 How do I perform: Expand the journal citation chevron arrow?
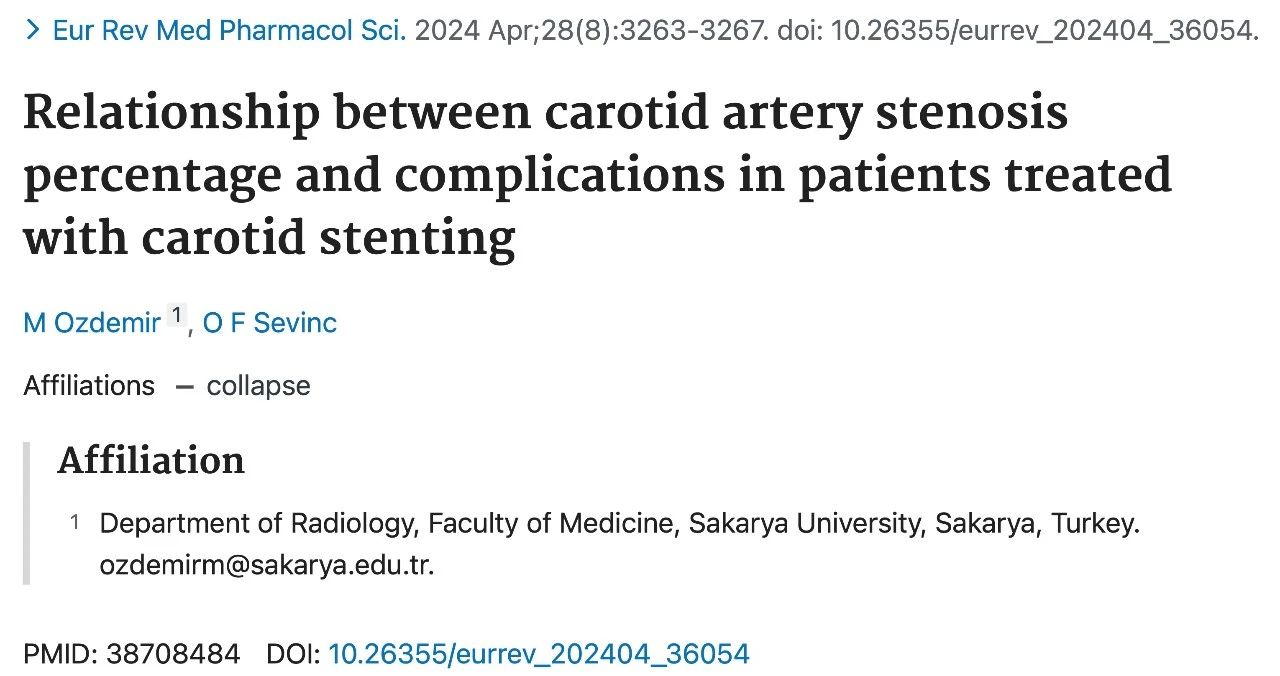pos(33,30)
